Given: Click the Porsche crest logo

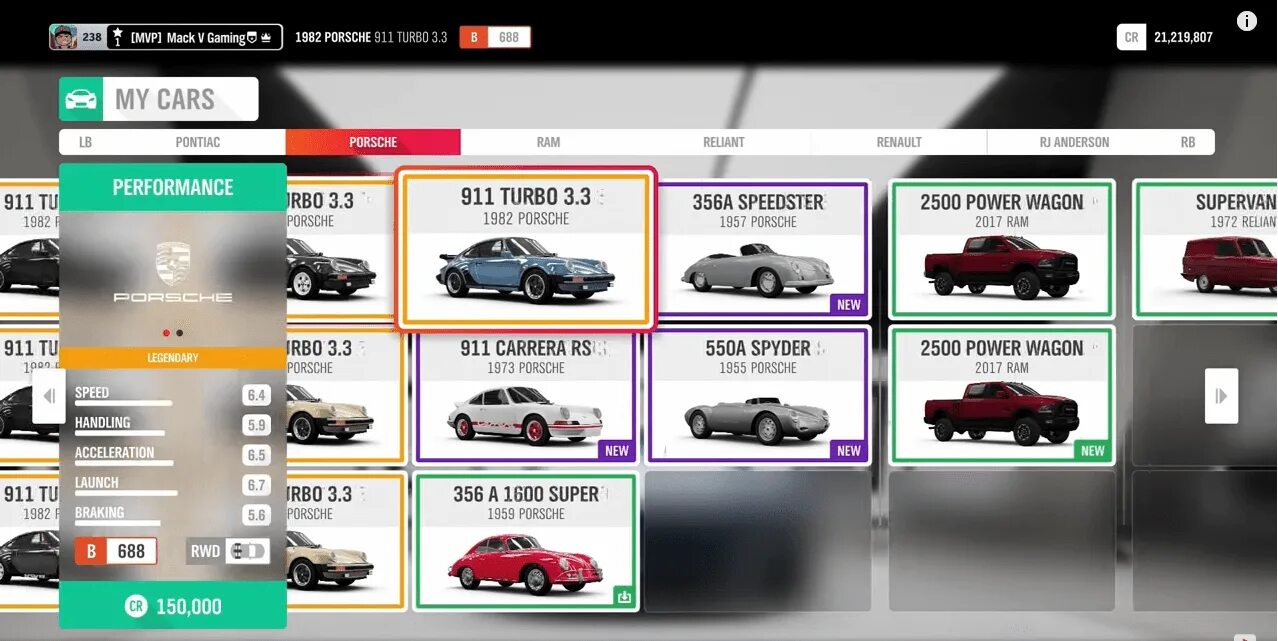Looking at the screenshot, I should tap(173, 262).
